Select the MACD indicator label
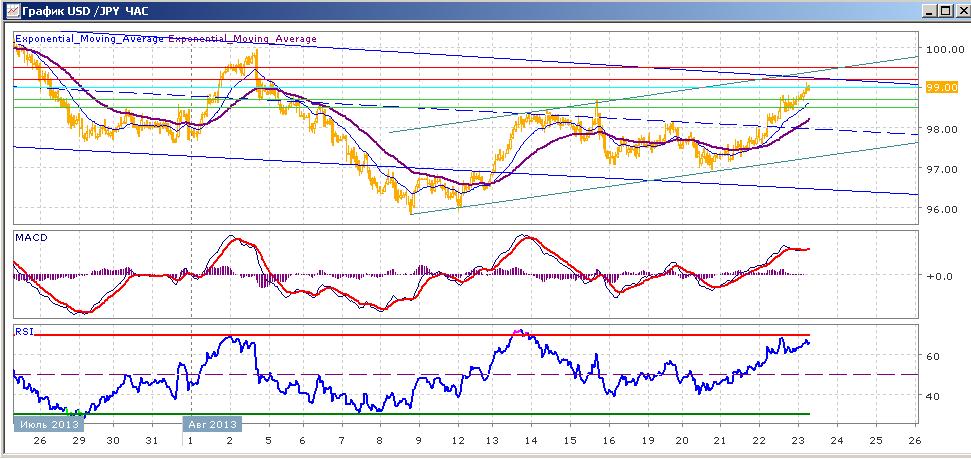The height and width of the screenshot is (459, 971). (x=30, y=237)
